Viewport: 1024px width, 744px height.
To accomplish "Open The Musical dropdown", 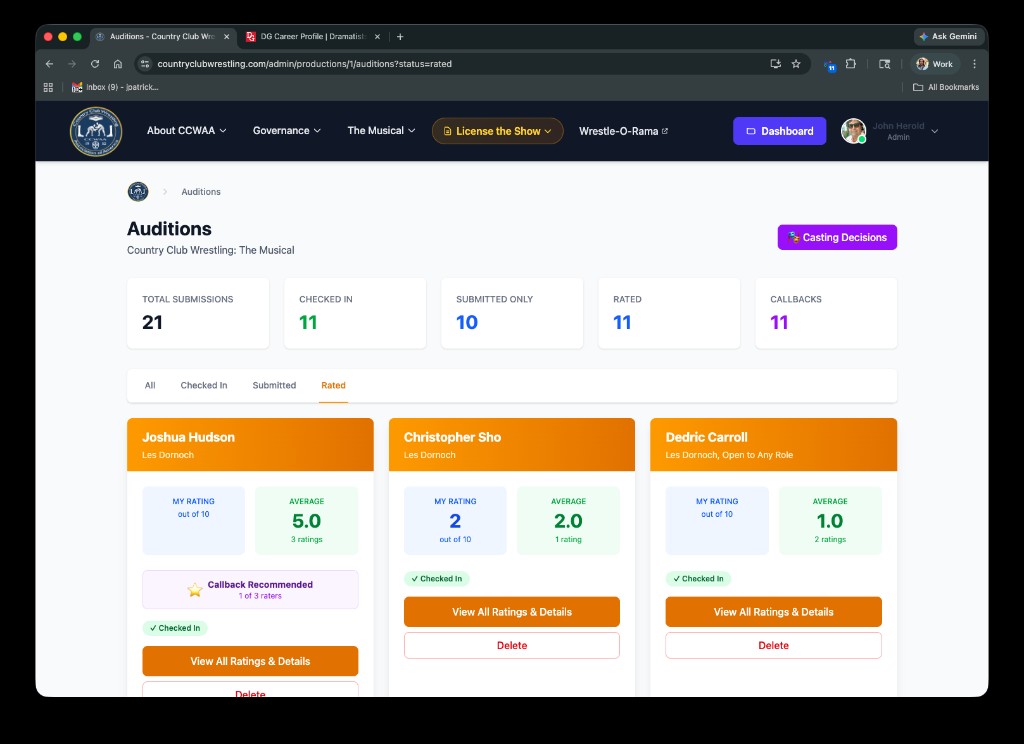I will [x=381, y=131].
